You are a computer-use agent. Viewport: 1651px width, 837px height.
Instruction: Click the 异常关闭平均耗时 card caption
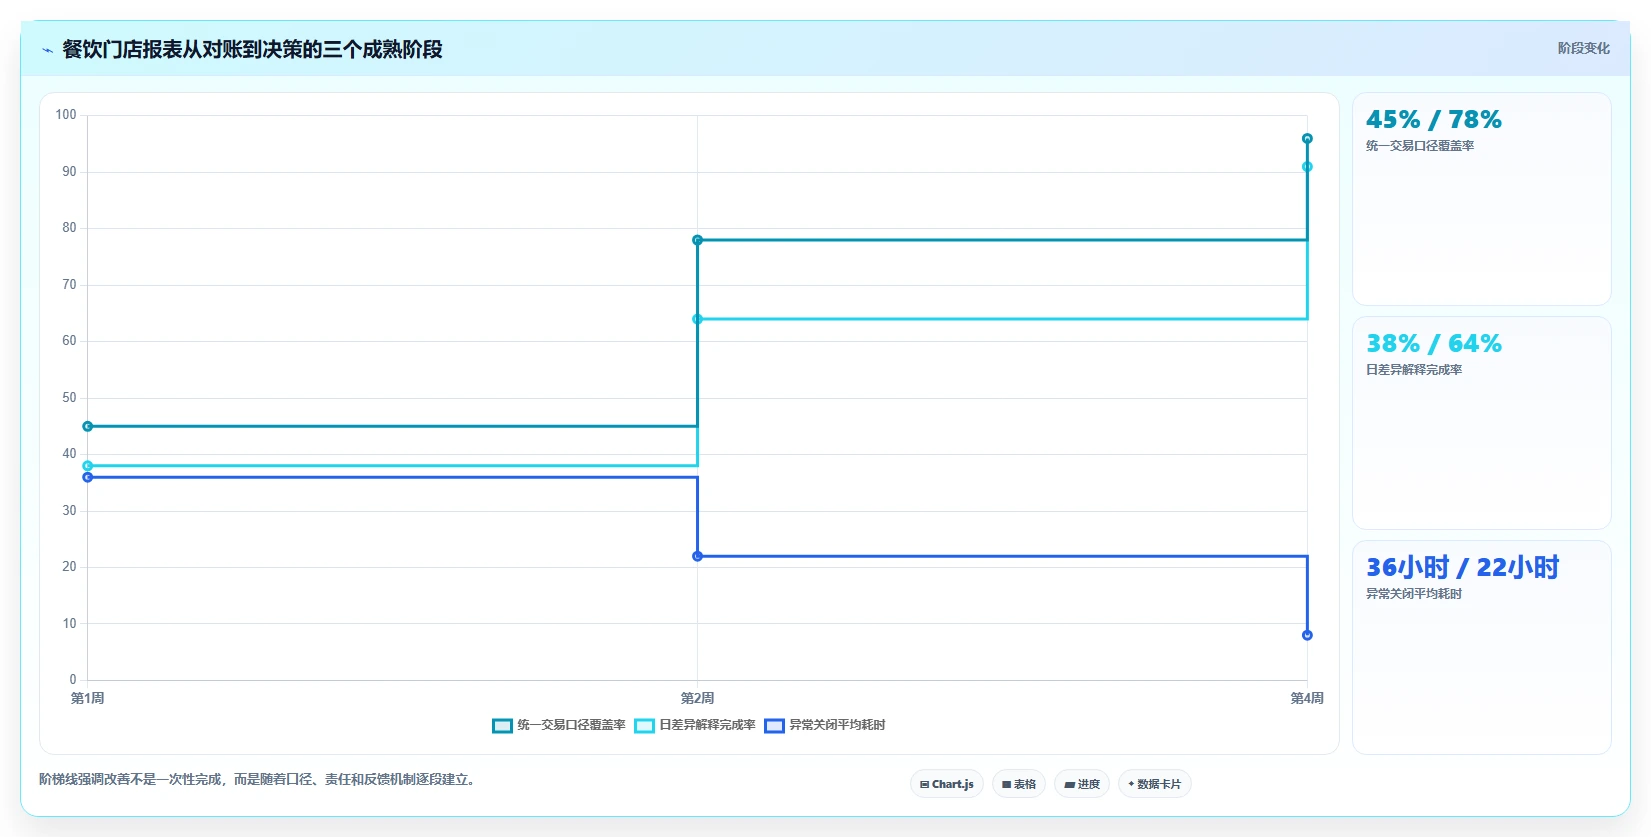coord(1414,594)
